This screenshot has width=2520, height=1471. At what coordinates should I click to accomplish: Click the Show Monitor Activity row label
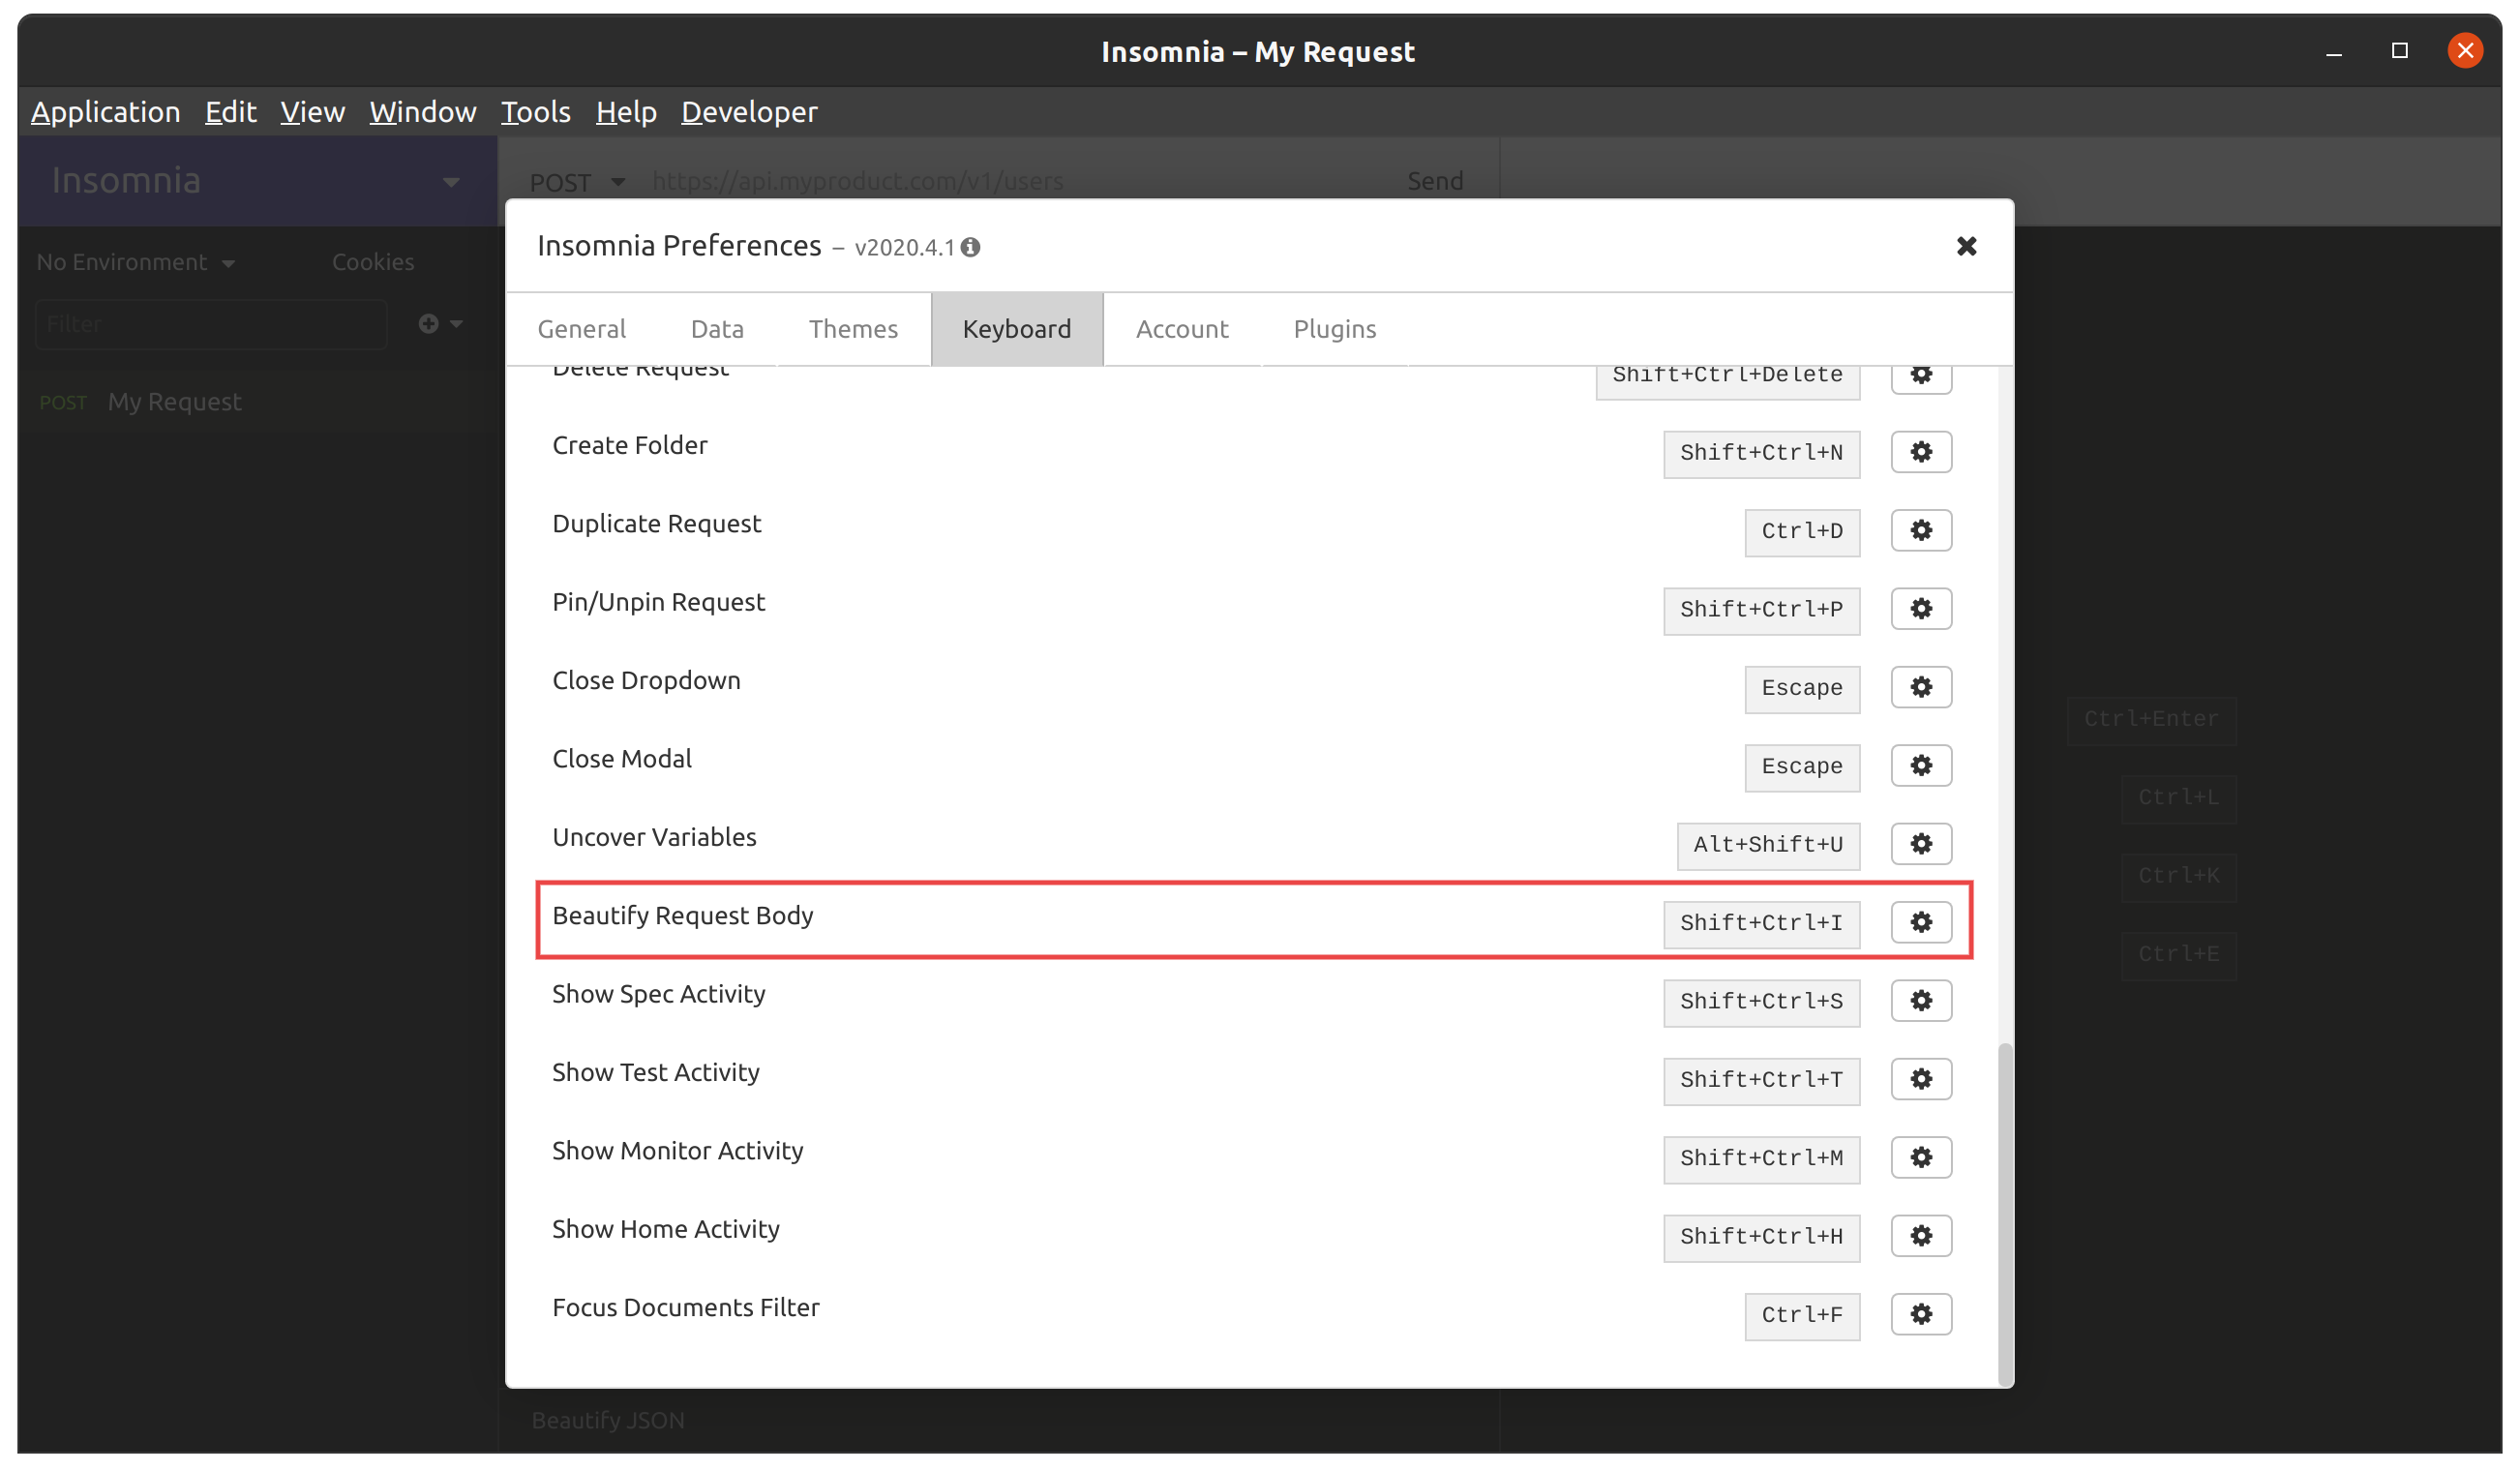point(678,1151)
